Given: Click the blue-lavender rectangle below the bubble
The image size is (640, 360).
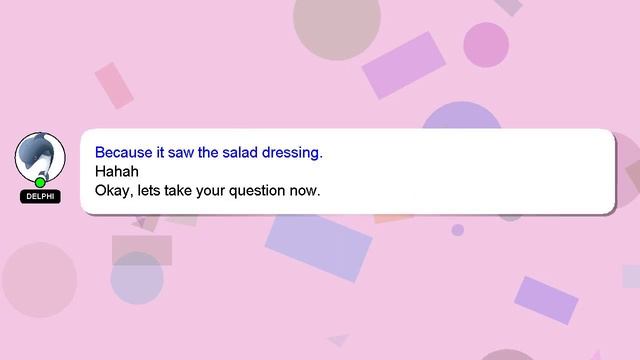Looking at the screenshot, I should point(319,247).
